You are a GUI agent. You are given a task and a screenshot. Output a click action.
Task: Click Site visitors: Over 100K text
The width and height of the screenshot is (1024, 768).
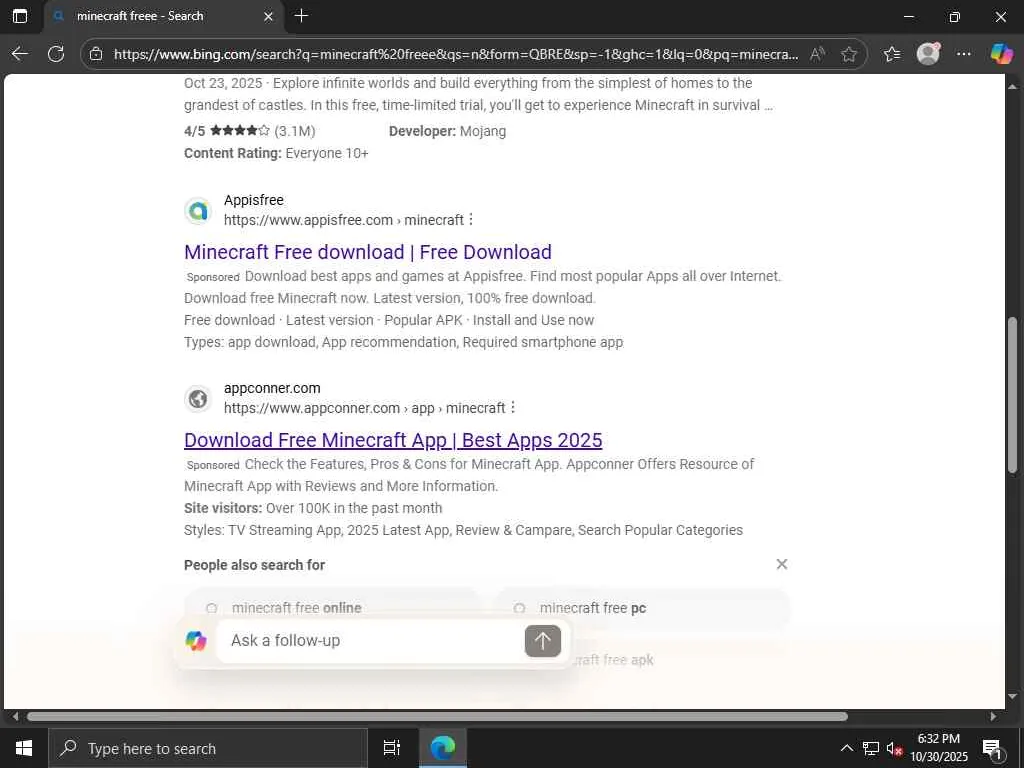coord(313,508)
